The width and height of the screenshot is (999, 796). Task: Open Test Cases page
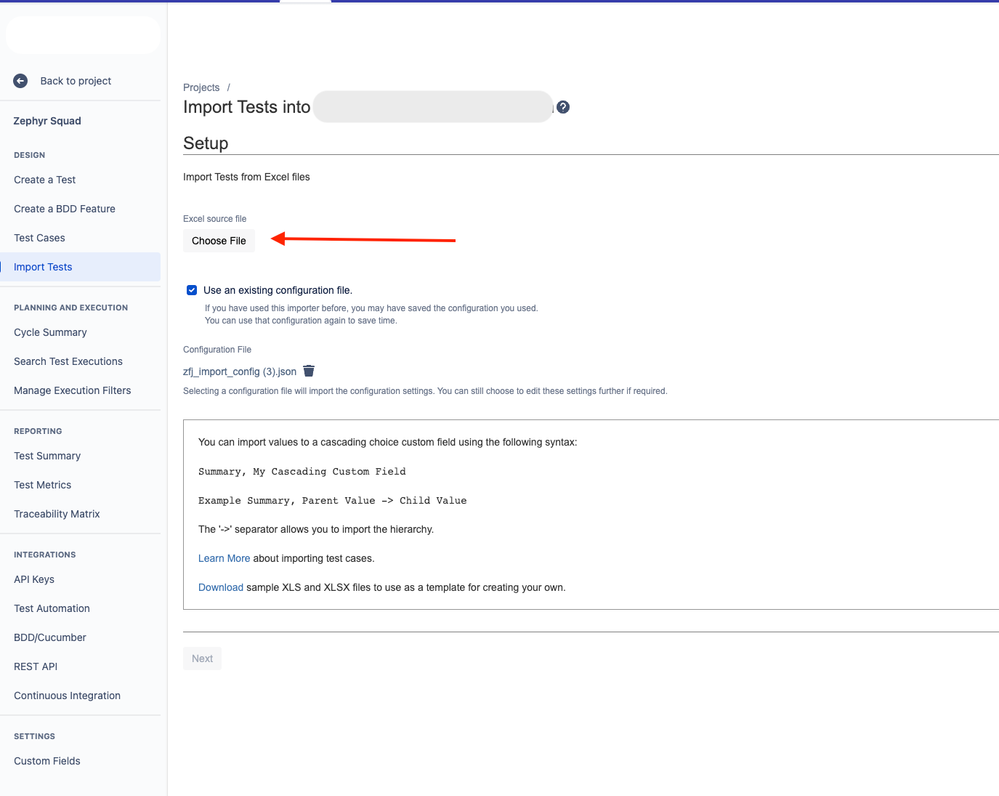pyautogui.click(x=40, y=238)
